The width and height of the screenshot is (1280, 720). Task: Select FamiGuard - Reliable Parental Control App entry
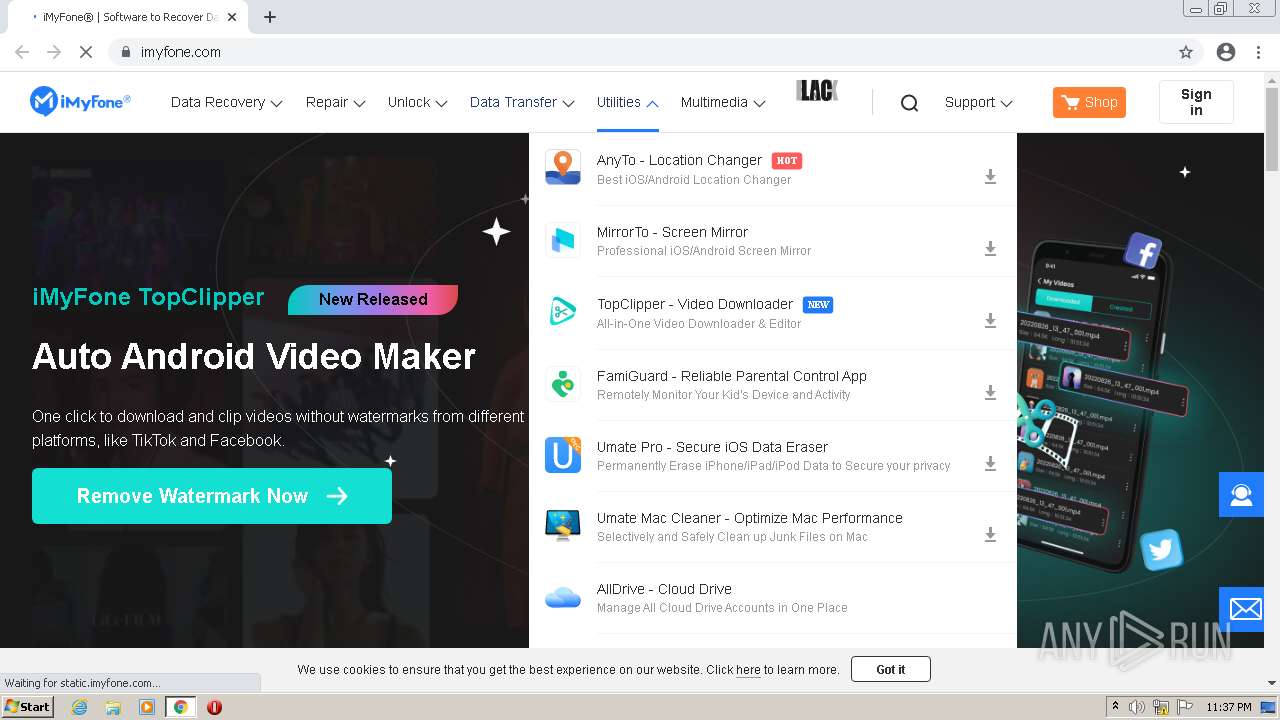(x=732, y=376)
